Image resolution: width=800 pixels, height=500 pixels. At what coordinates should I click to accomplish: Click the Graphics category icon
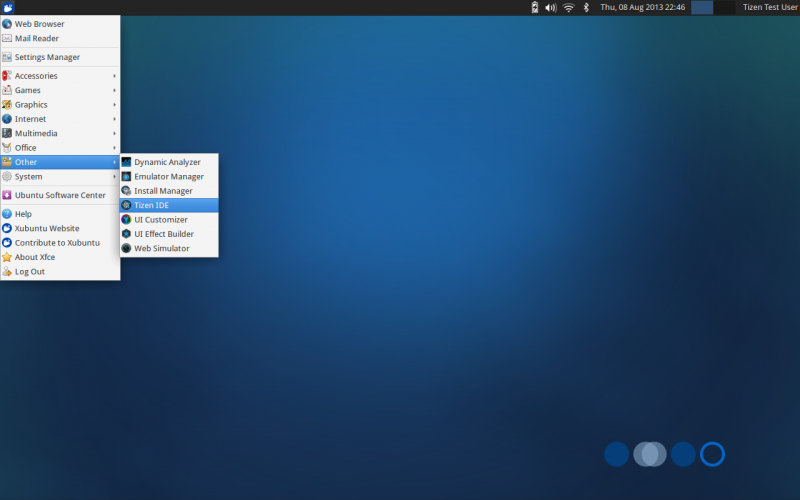point(7,105)
